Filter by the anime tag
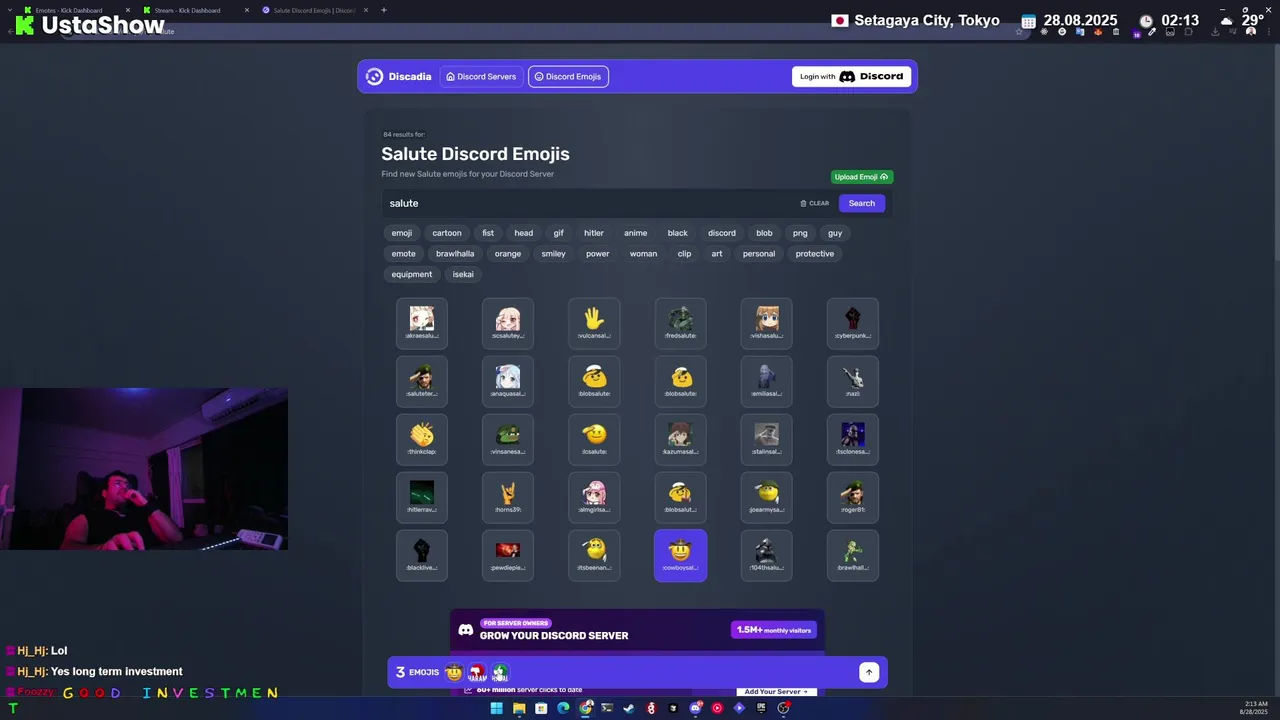Image resolution: width=1280 pixels, height=720 pixels. point(635,233)
